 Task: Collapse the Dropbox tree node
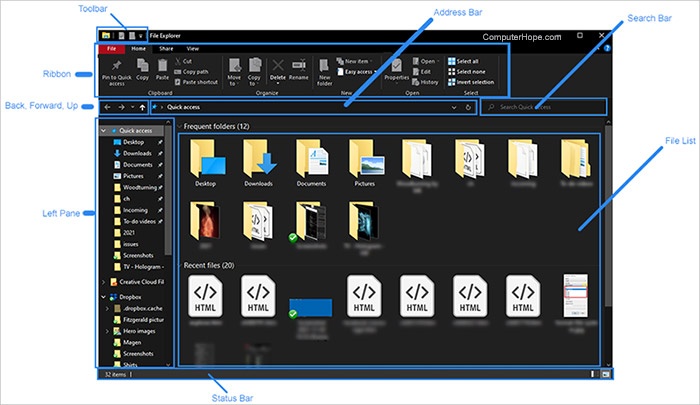(x=104, y=297)
